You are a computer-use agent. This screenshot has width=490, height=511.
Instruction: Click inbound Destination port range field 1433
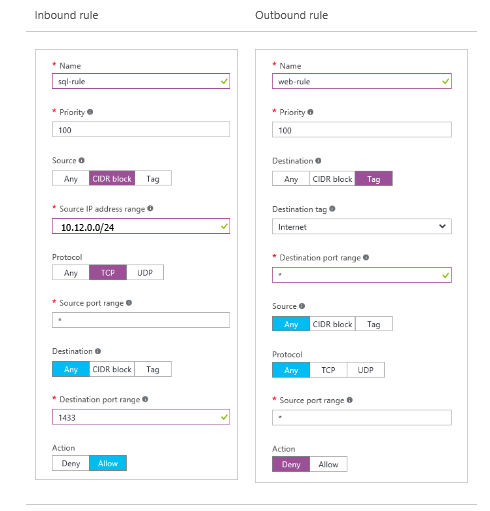tap(141, 417)
